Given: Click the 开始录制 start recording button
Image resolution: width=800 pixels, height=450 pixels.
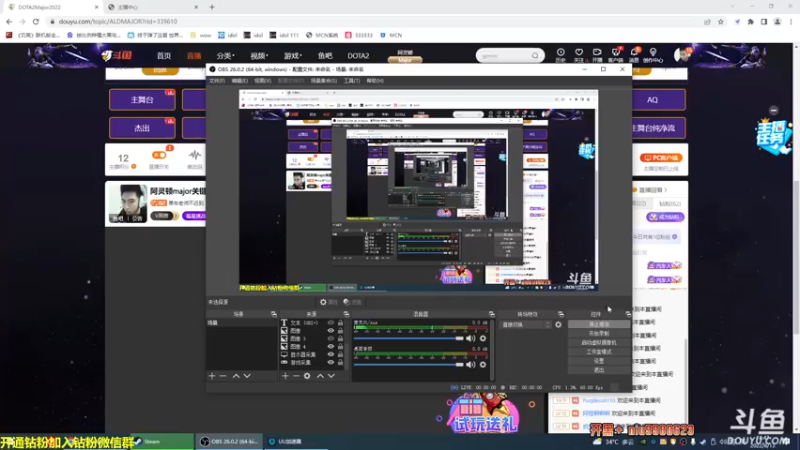Looking at the screenshot, I should [598, 334].
